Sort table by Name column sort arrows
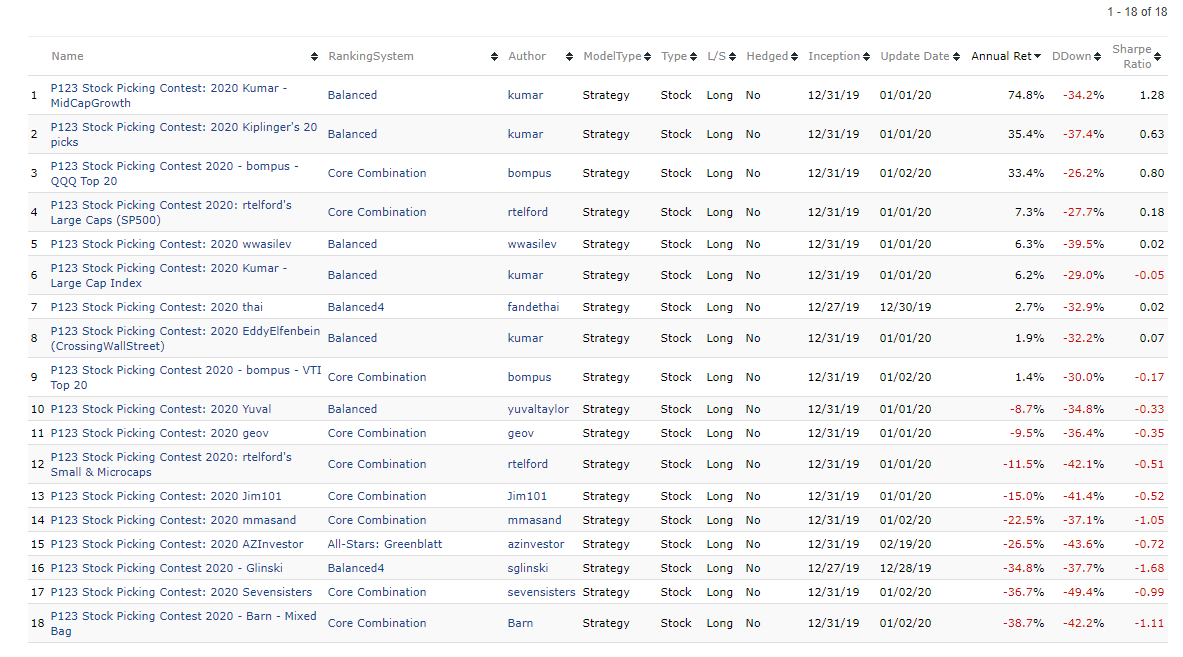This screenshot has width=1183, height=657. 314,57
